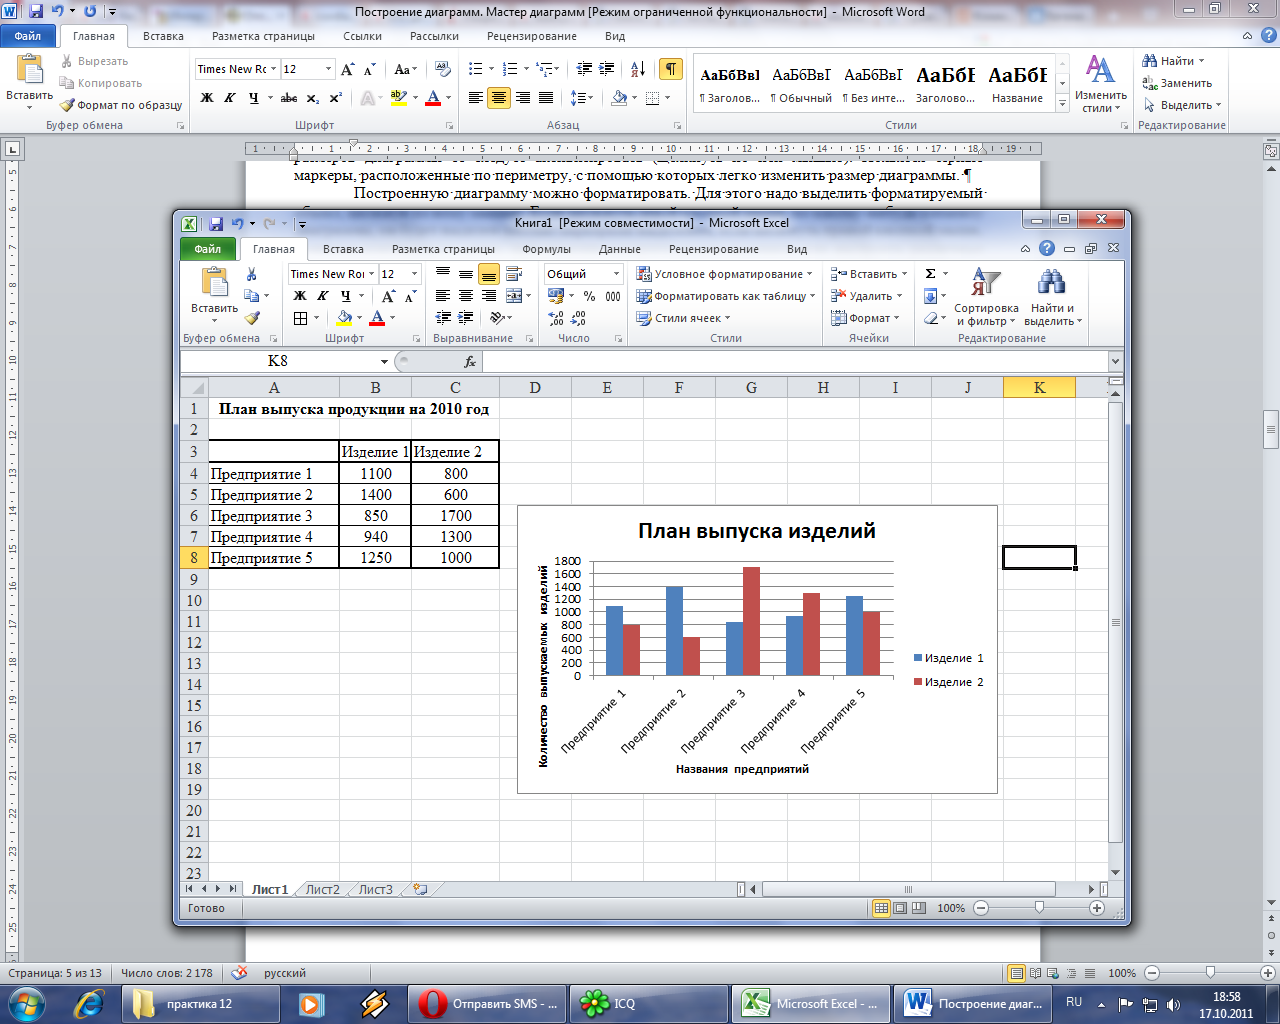Click Word clear formatting icon
Screen dimensions: 1280x1024
click(x=443, y=69)
